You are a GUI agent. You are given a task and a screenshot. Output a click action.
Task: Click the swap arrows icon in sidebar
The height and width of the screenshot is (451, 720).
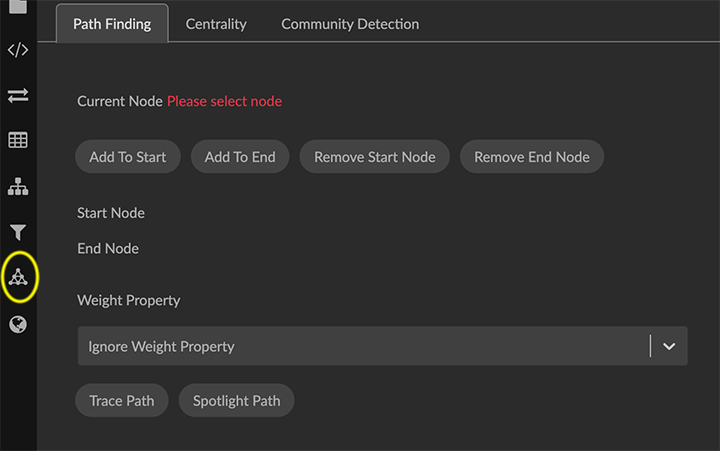18,95
